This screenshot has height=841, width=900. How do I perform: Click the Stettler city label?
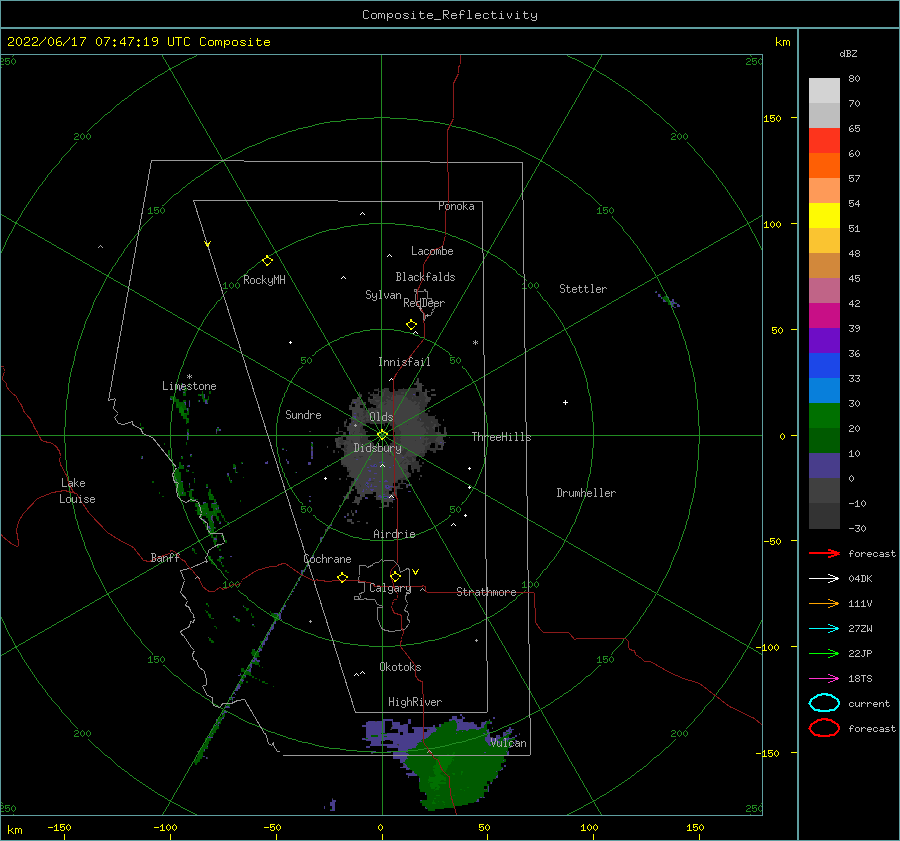[x=583, y=289]
